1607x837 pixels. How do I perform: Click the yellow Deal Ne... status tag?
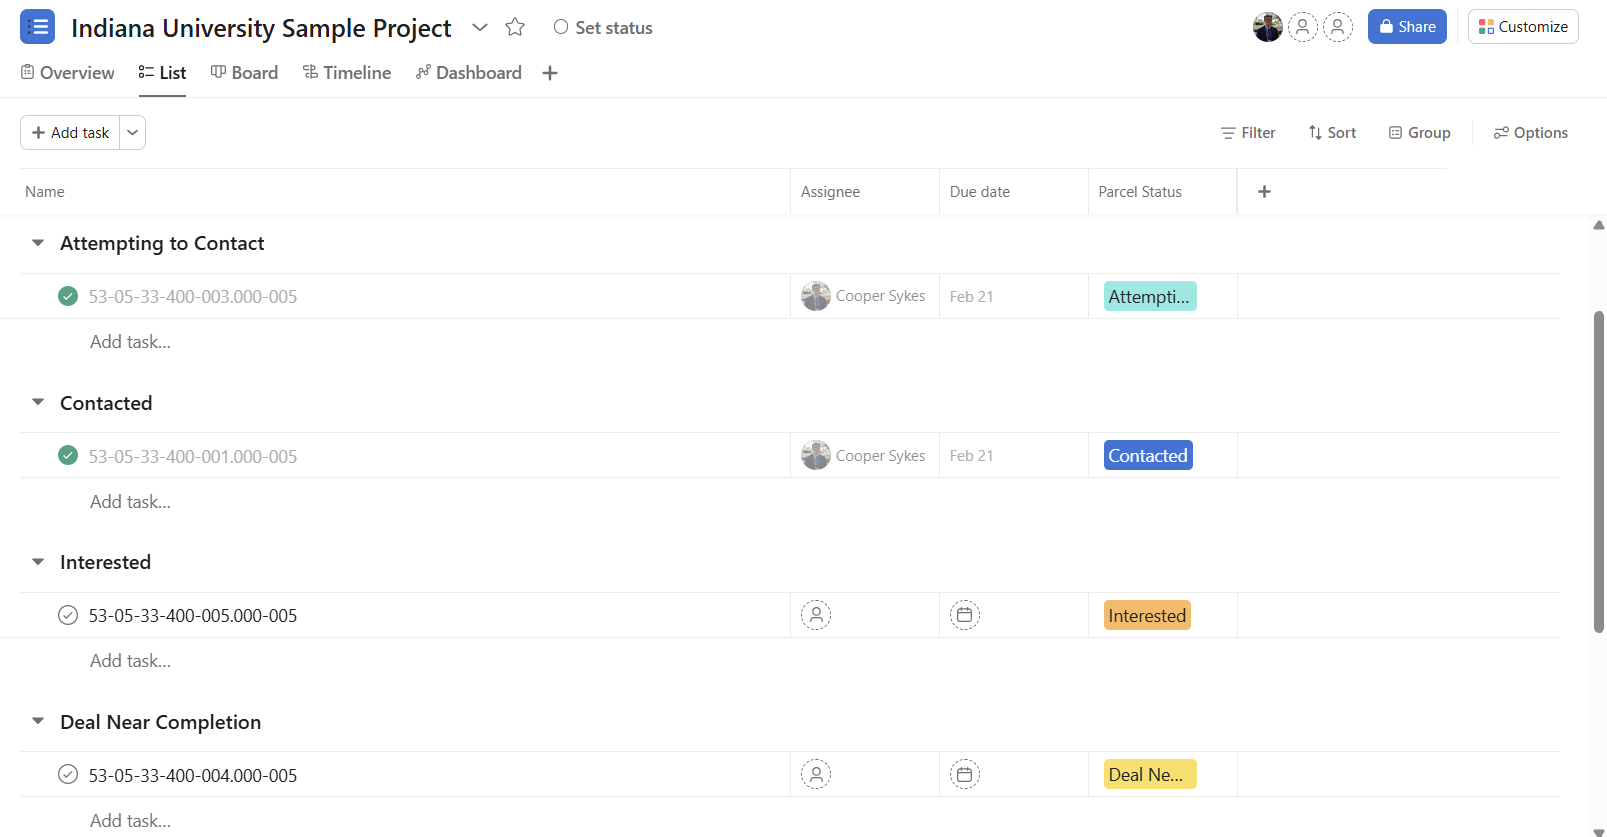pyautogui.click(x=1150, y=774)
